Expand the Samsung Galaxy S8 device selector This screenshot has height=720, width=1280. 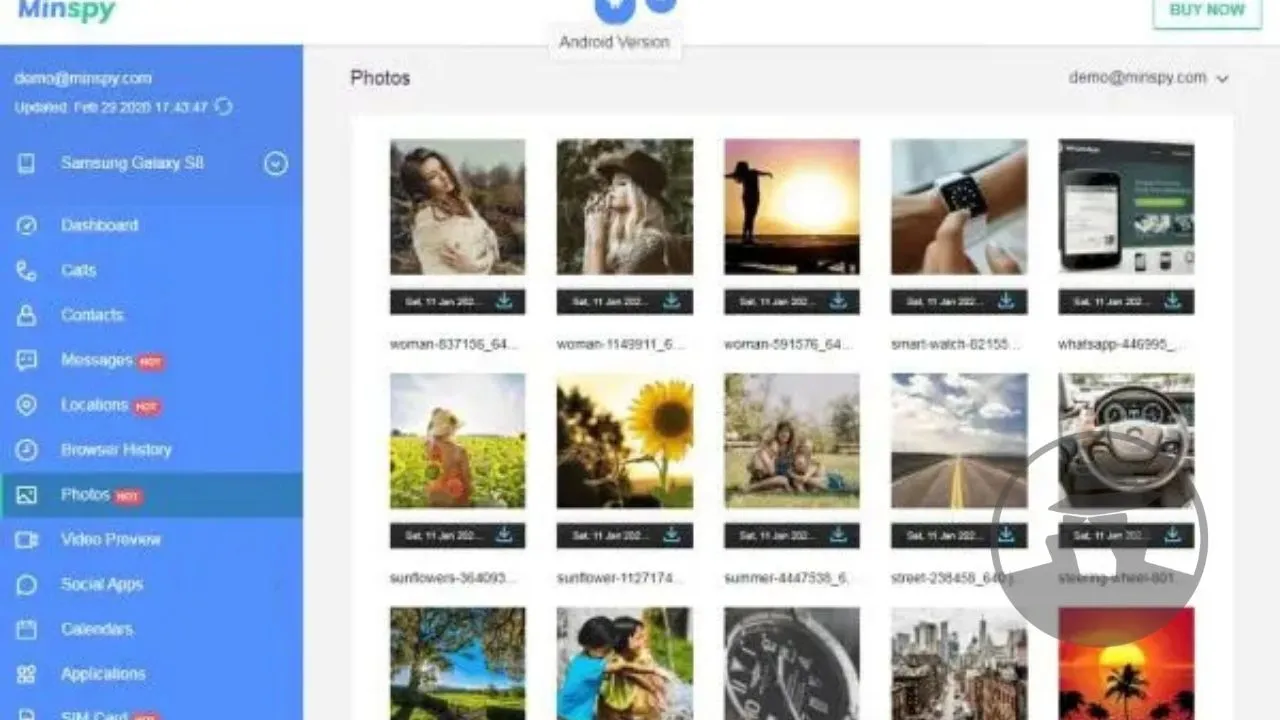[276, 164]
